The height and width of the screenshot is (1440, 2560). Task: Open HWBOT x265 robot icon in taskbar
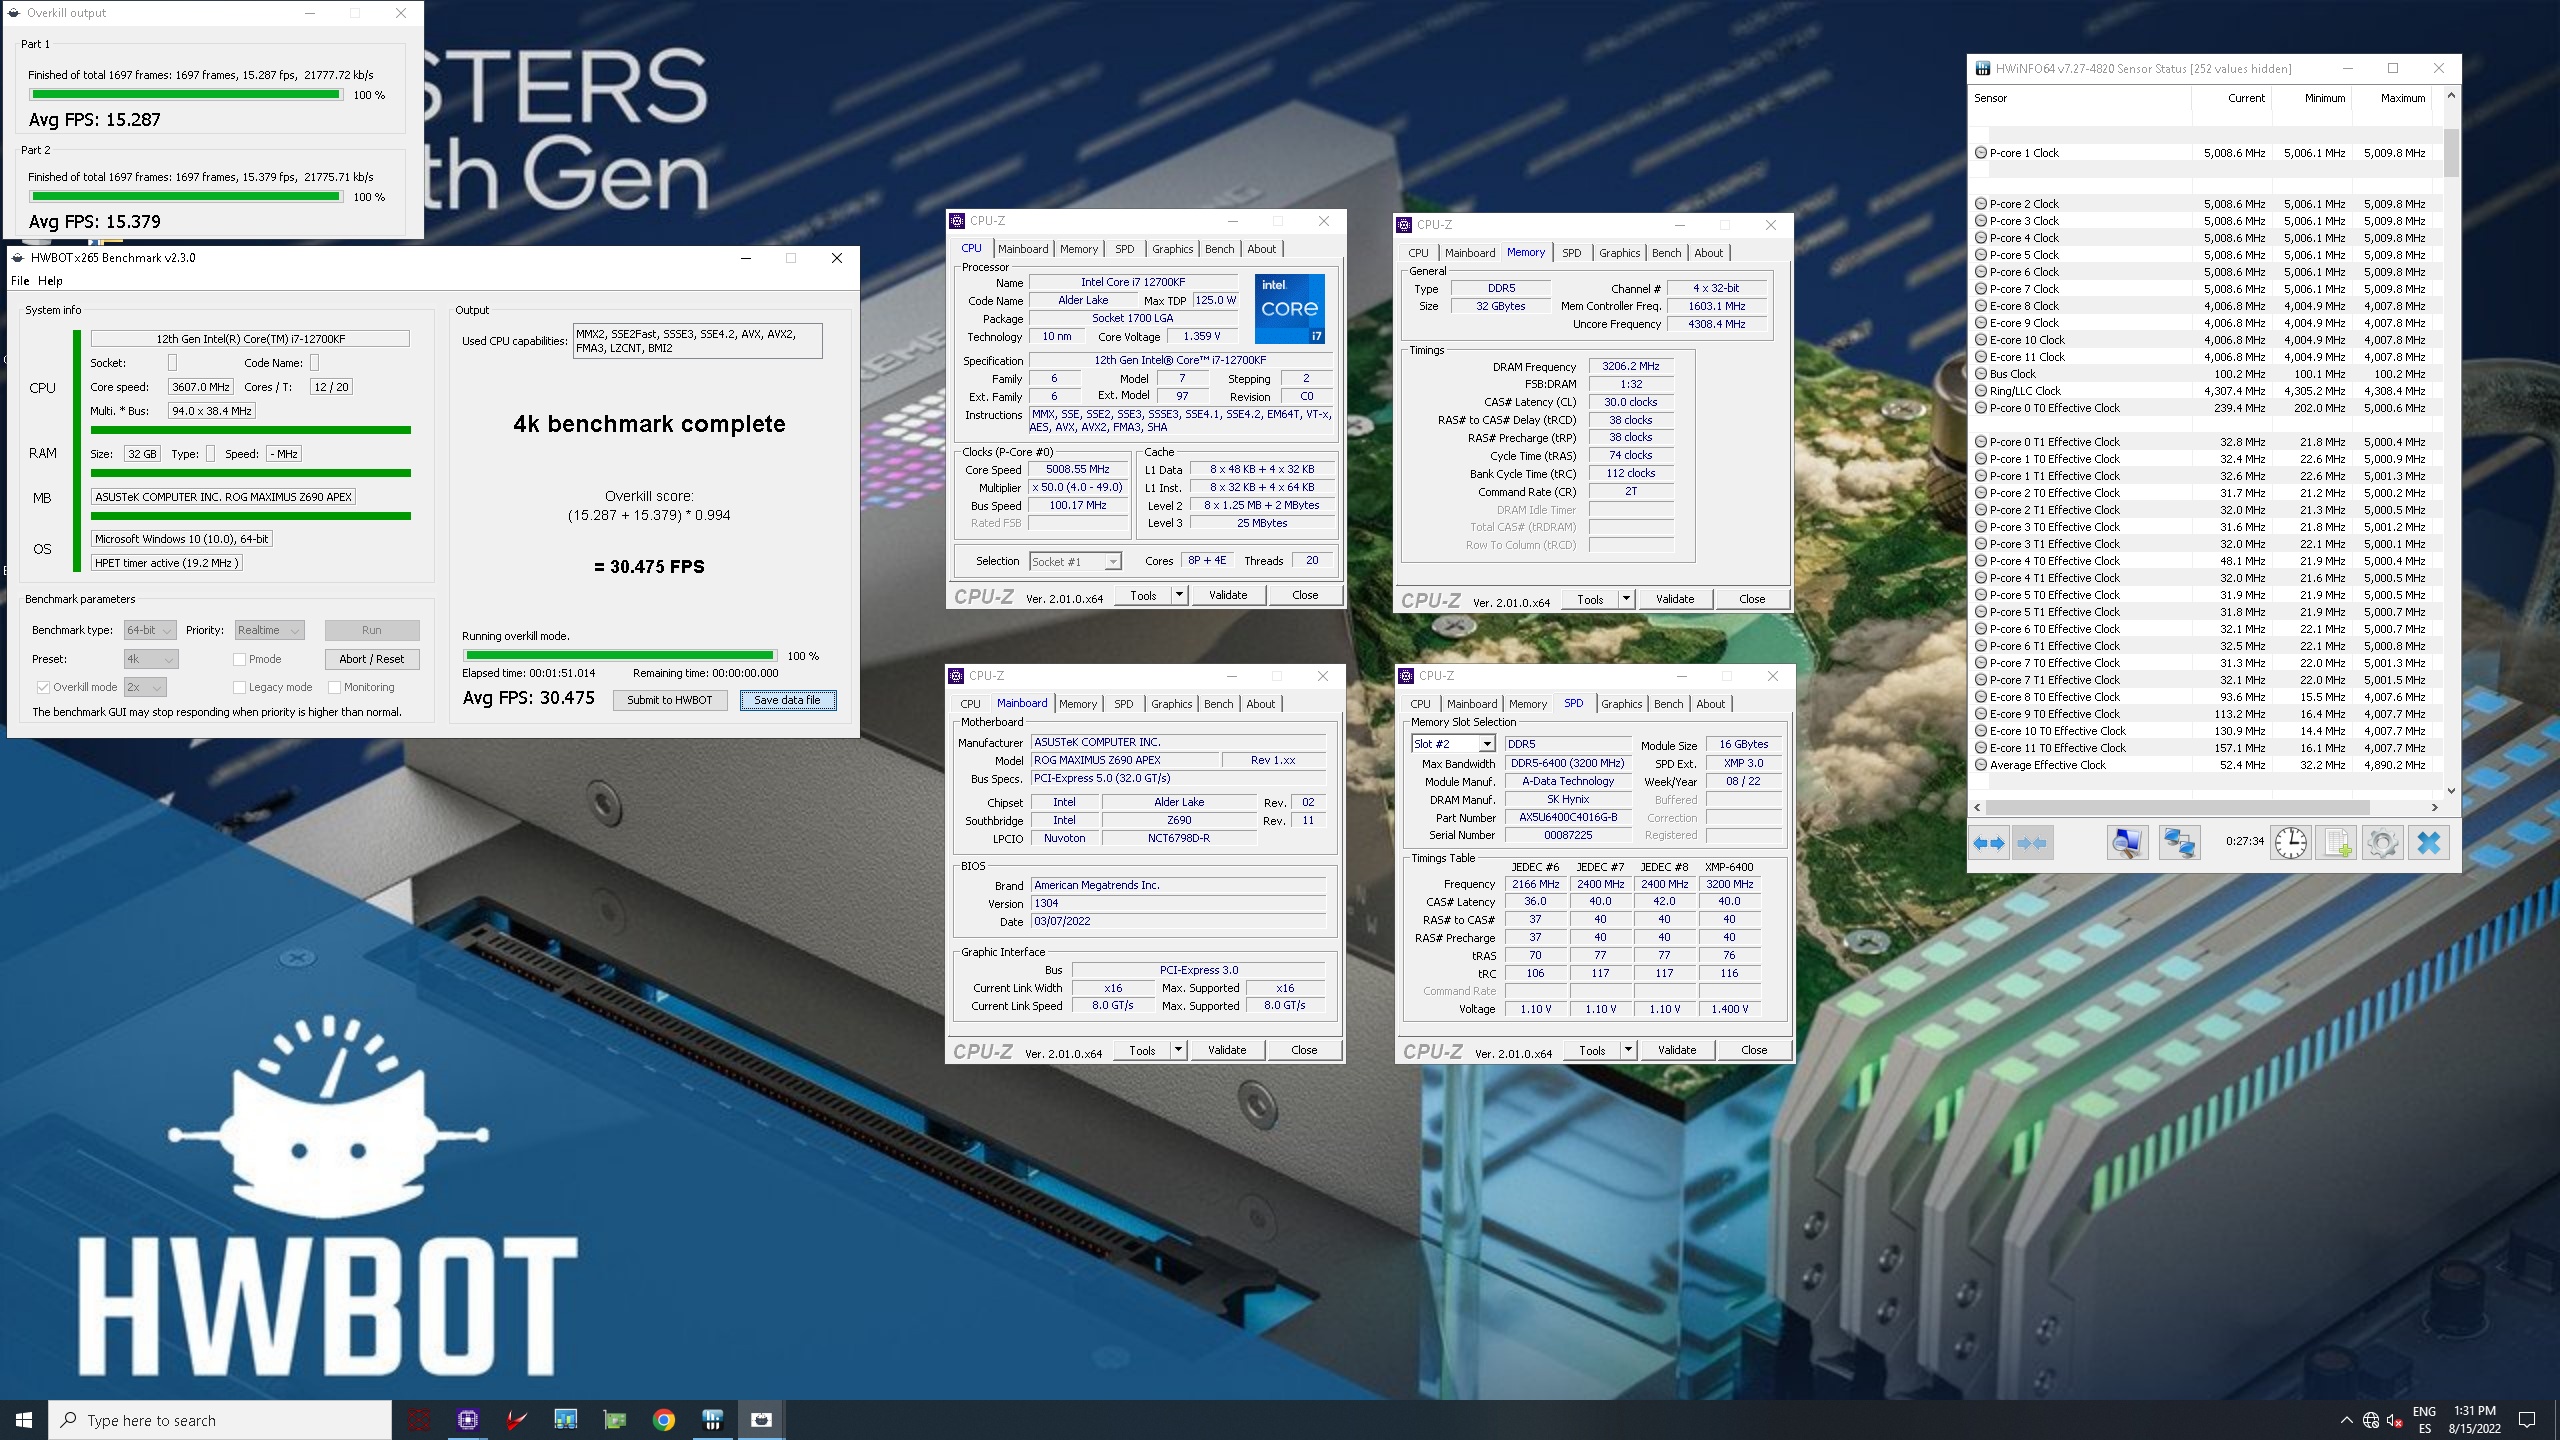(x=762, y=1420)
